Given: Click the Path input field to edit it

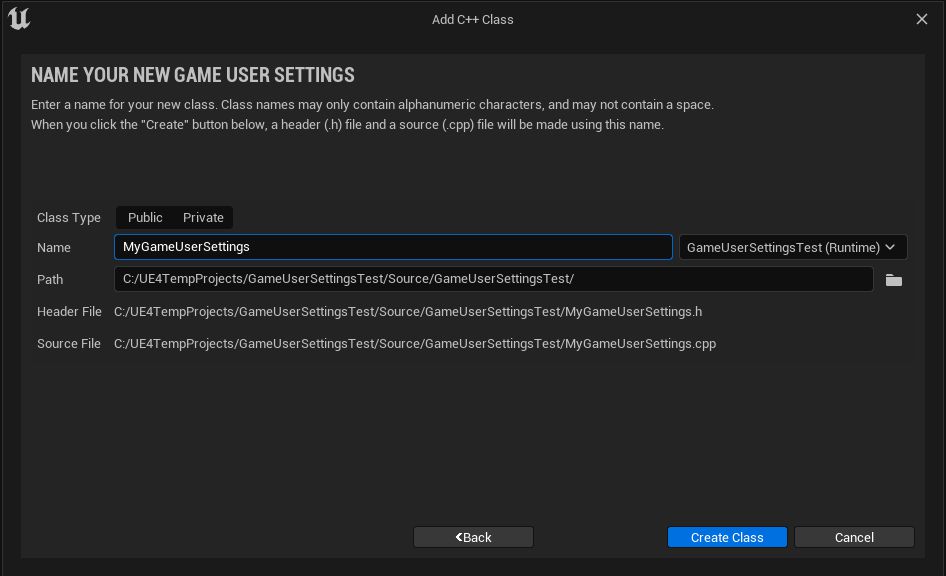Looking at the screenshot, I should [494, 279].
